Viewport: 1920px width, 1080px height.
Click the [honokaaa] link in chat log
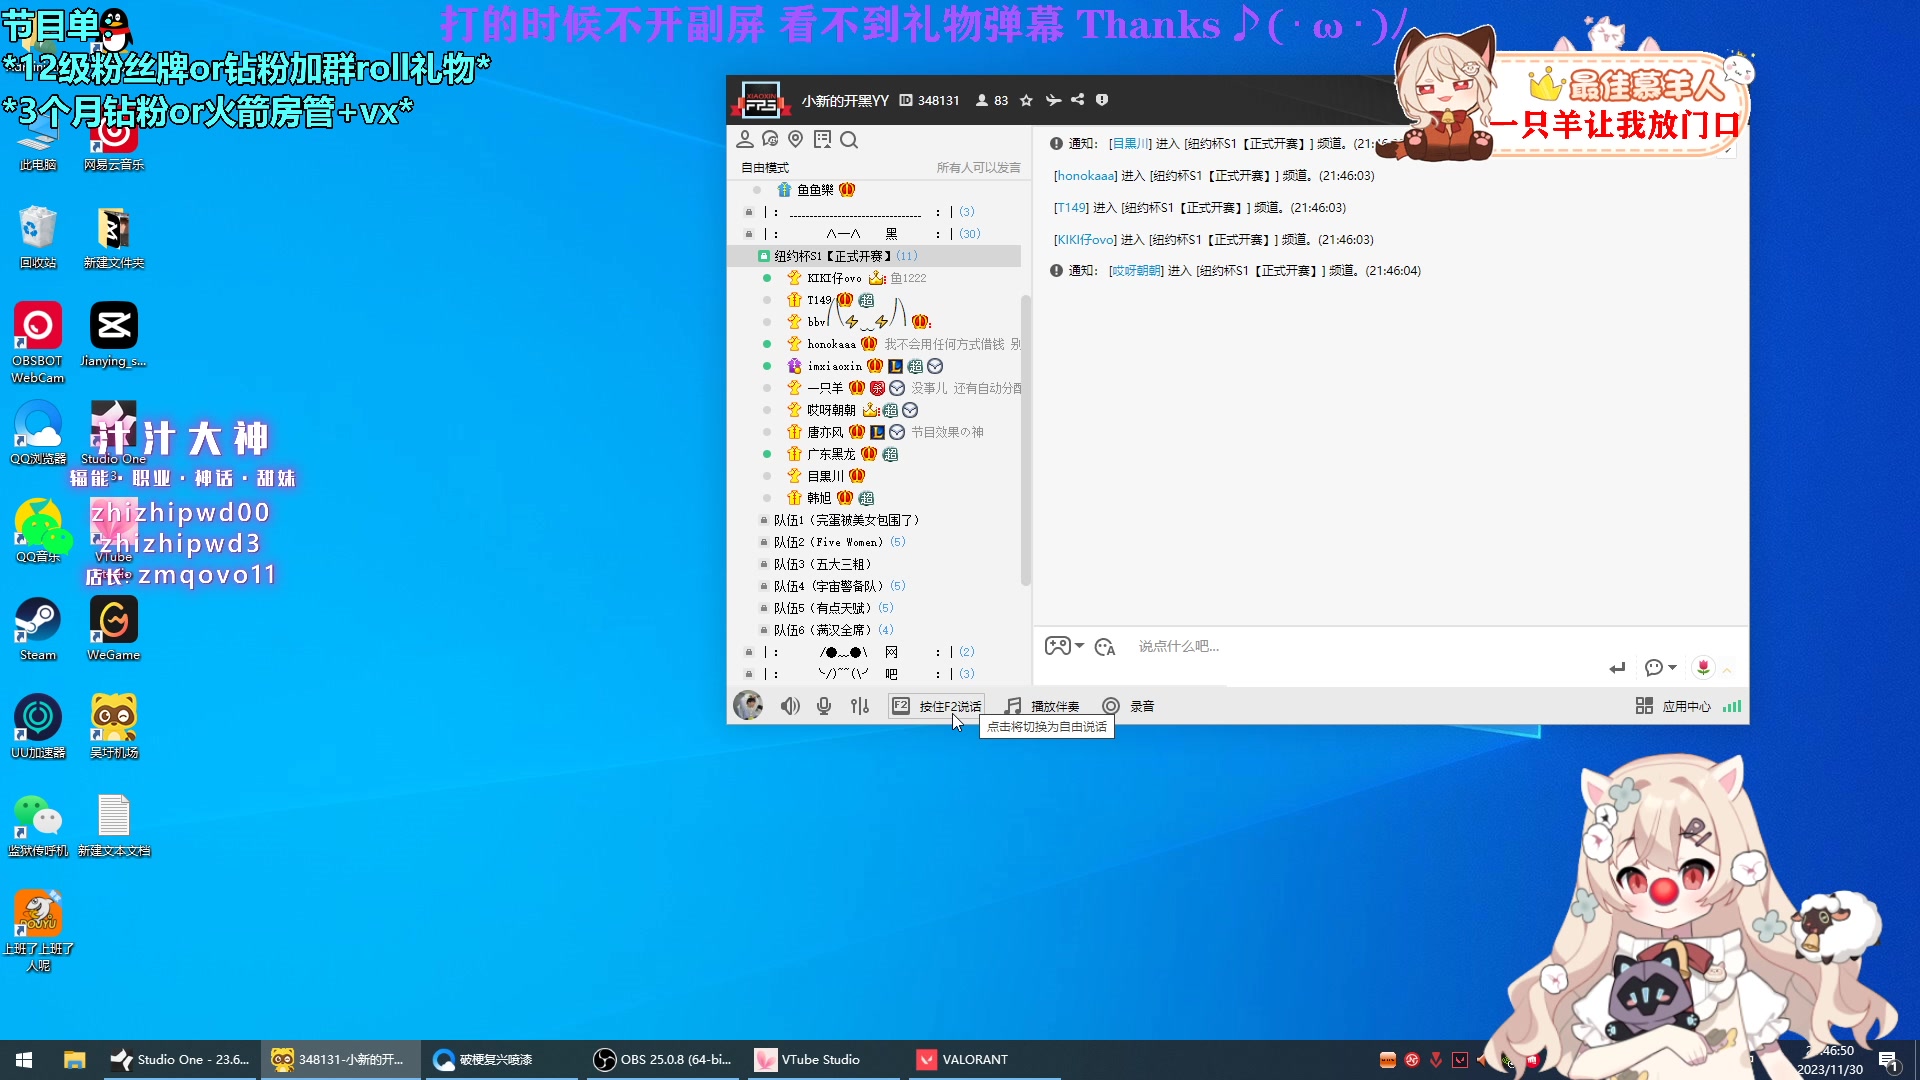[x=1085, y=176]
